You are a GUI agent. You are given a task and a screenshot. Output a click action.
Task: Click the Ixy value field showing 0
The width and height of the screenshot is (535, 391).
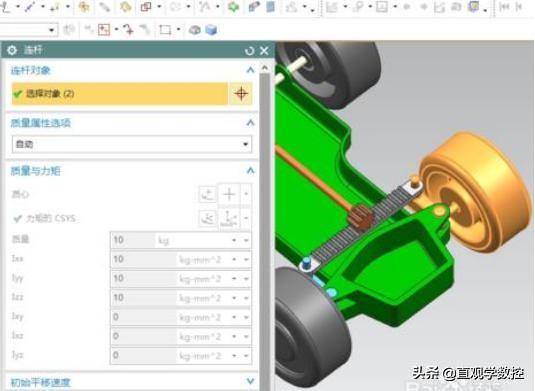click(x=143, y=317)
